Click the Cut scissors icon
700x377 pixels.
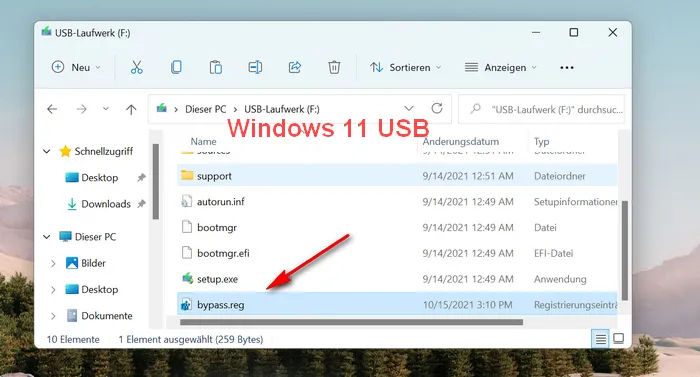(137, 67)
